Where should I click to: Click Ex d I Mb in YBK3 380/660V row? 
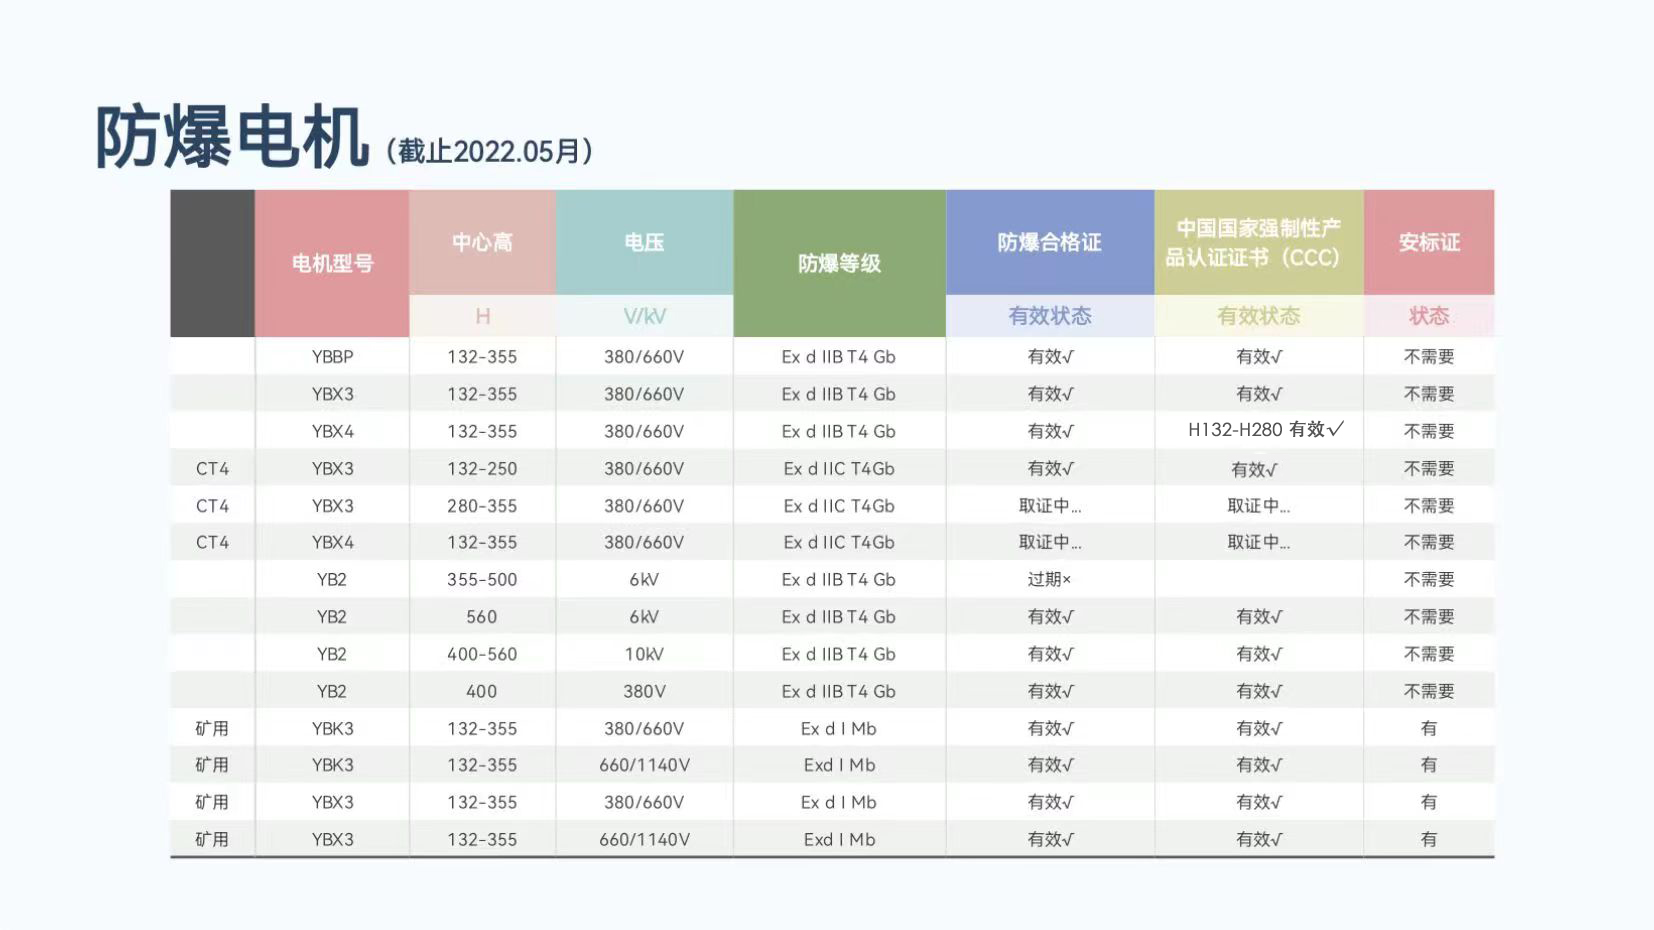[839, 728]
